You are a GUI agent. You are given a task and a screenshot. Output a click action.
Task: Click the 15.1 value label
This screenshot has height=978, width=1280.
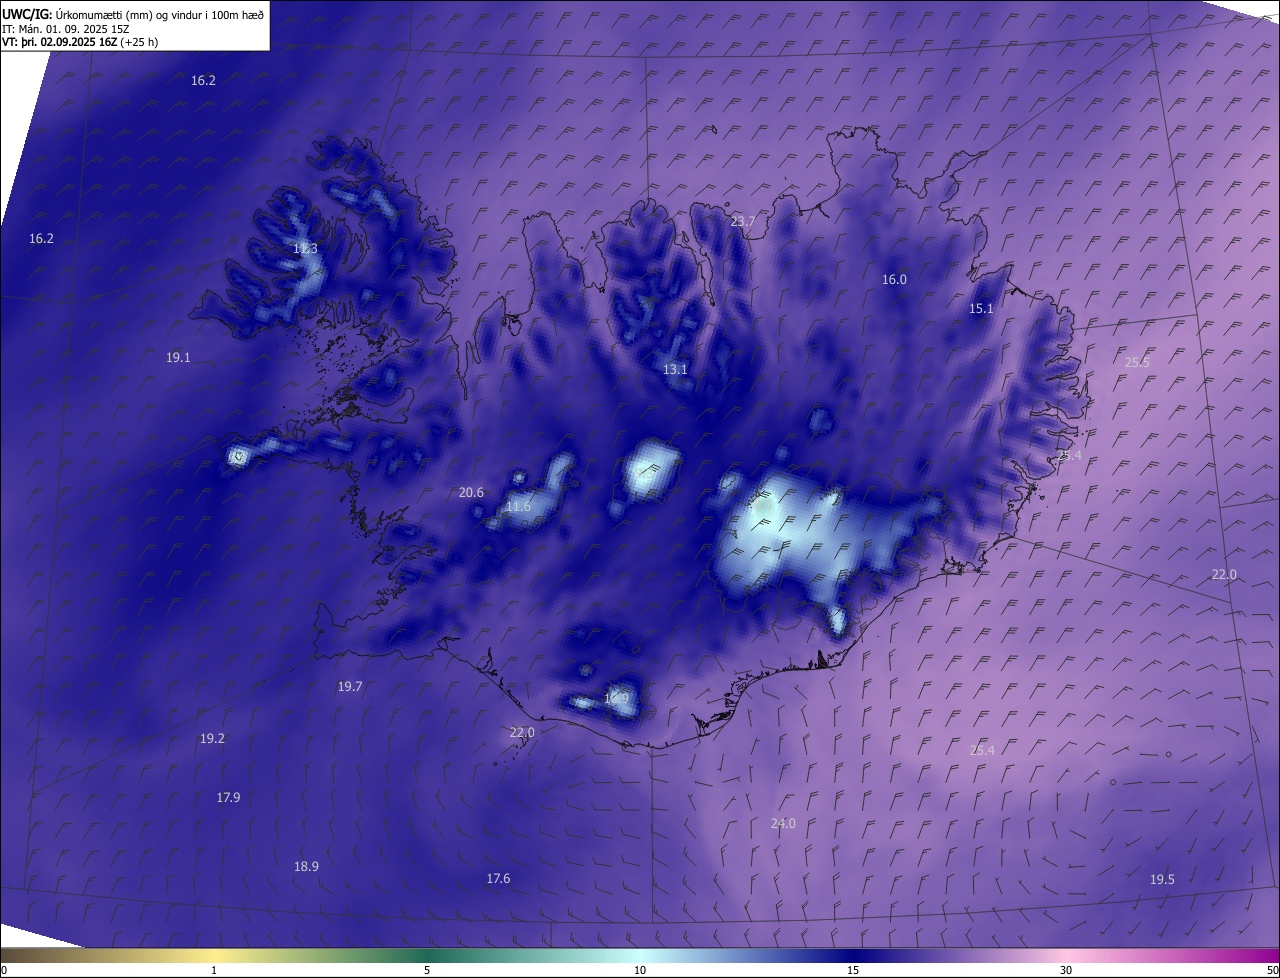tap(981, 309)
